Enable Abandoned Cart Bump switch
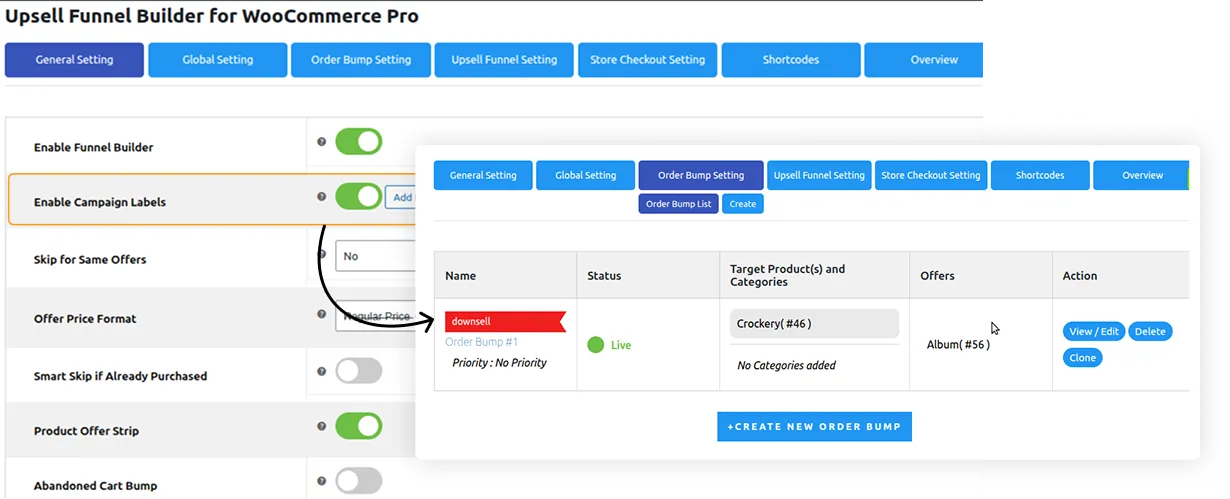 coord(358,481)
